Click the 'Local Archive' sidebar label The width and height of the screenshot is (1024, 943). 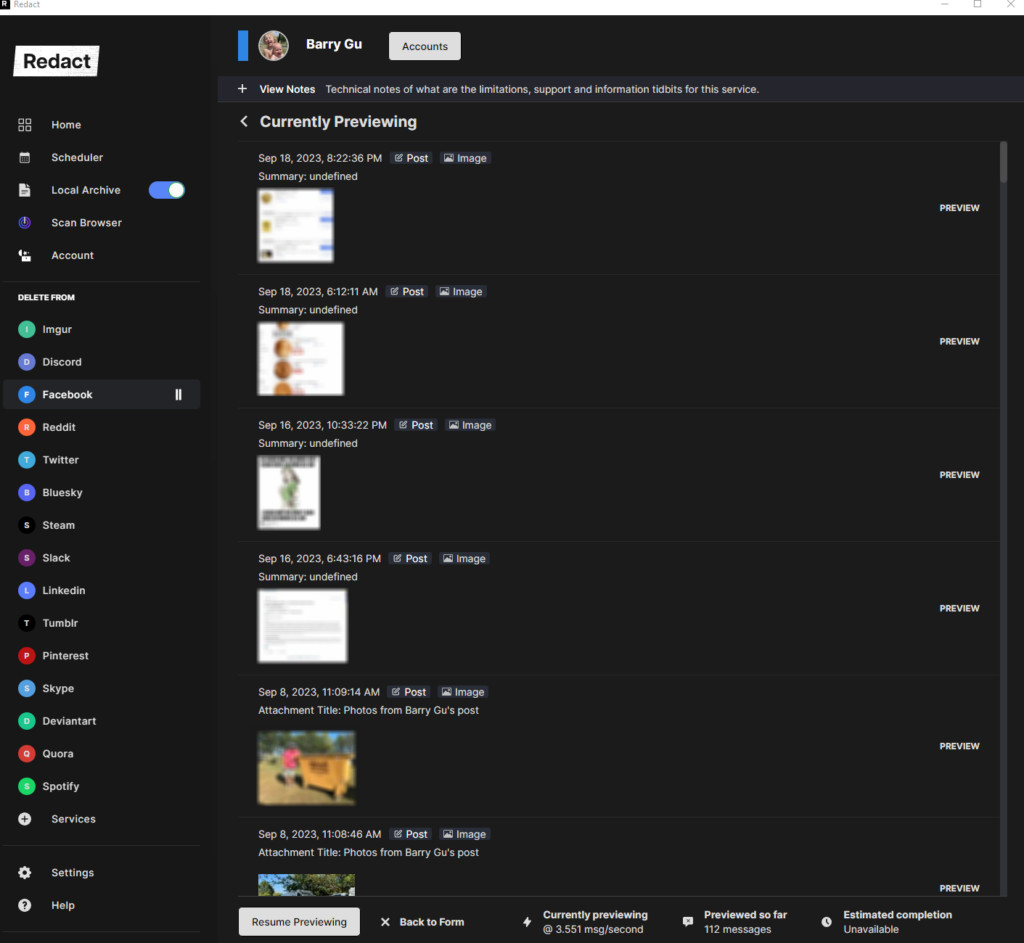point(86,190)
